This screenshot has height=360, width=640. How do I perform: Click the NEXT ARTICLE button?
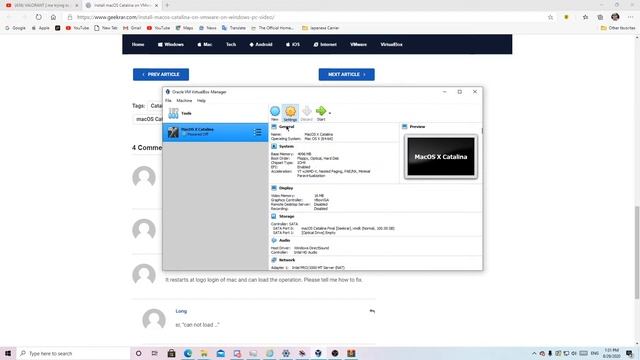point(347,74)
